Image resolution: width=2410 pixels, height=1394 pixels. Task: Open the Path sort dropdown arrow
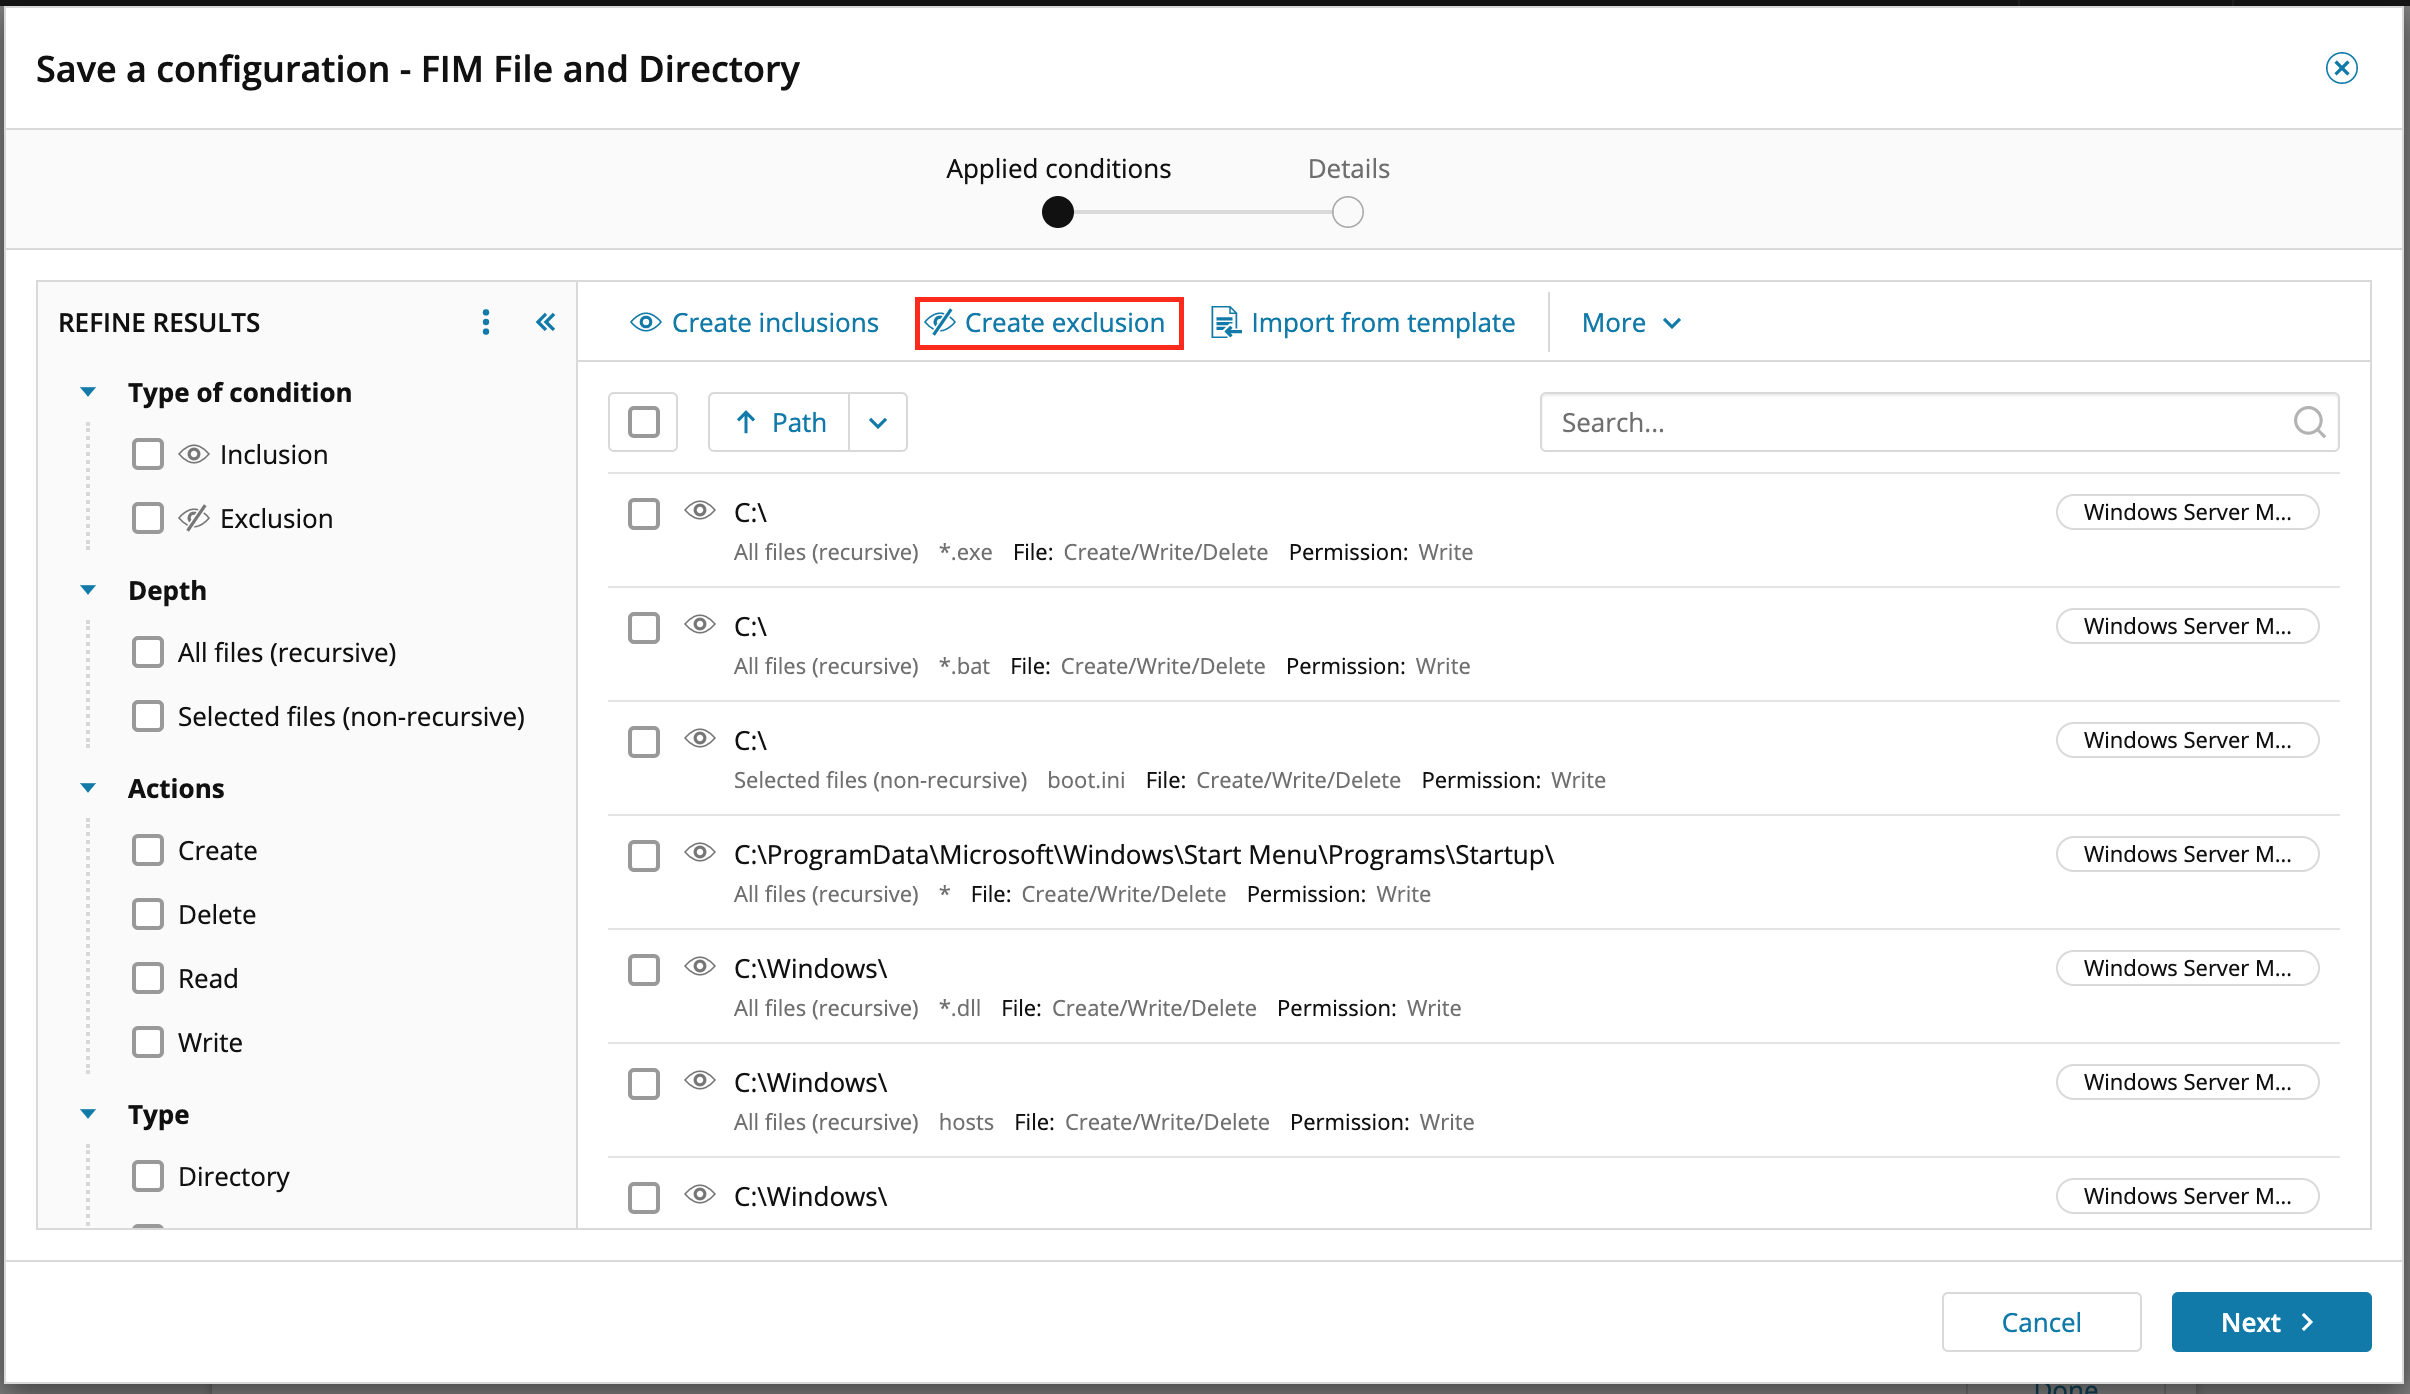pyautogui.click(x=878, y=422)
